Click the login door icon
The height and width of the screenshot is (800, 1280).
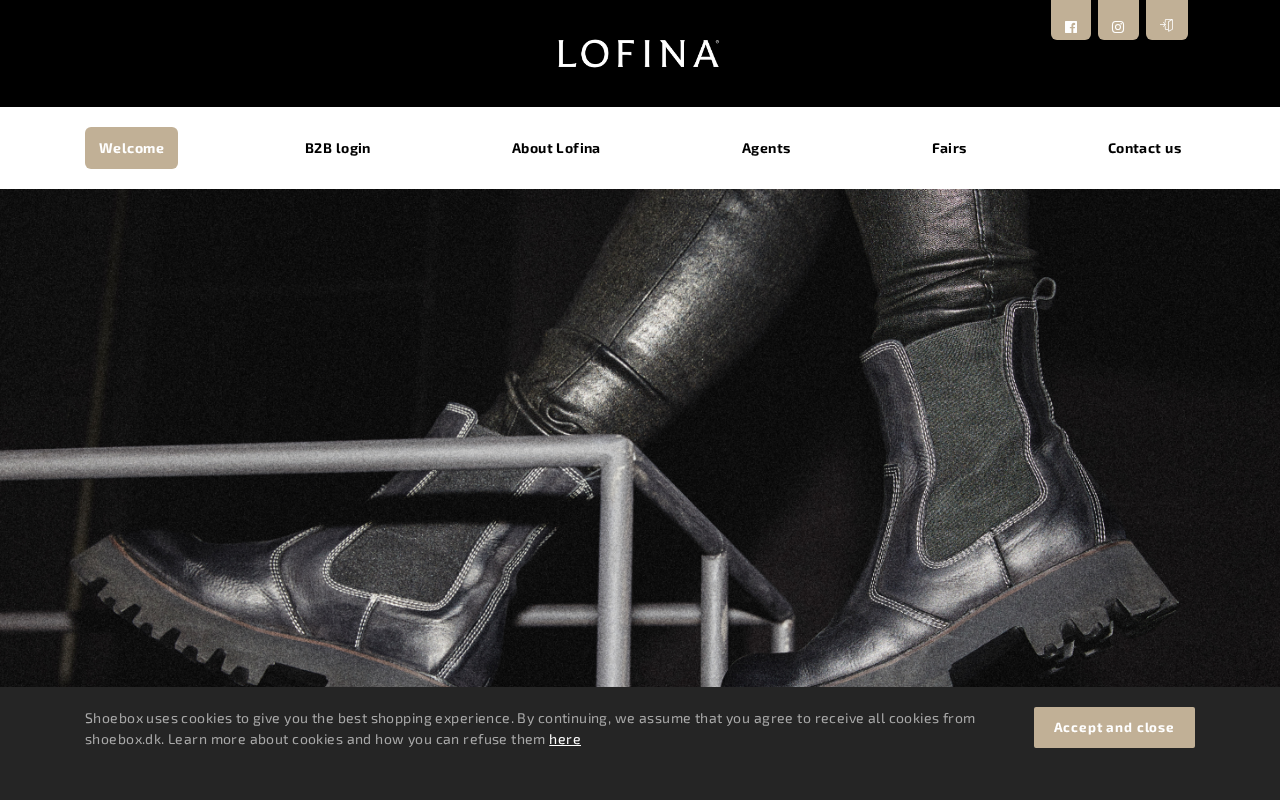[1167, 20]
